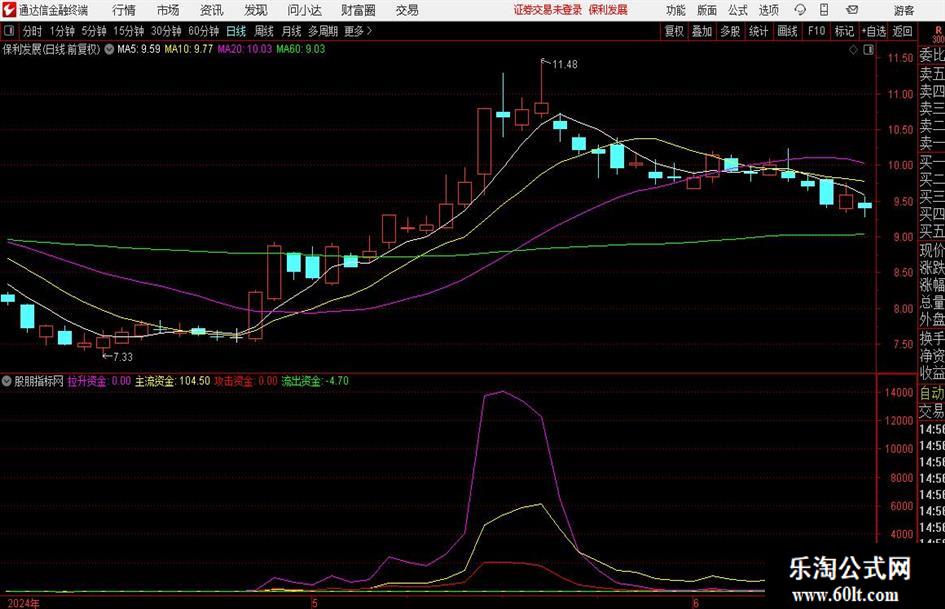This screenshot has height=609, width=945.
Task: Open the 多周期 view
Action: [x=323, y=31]
